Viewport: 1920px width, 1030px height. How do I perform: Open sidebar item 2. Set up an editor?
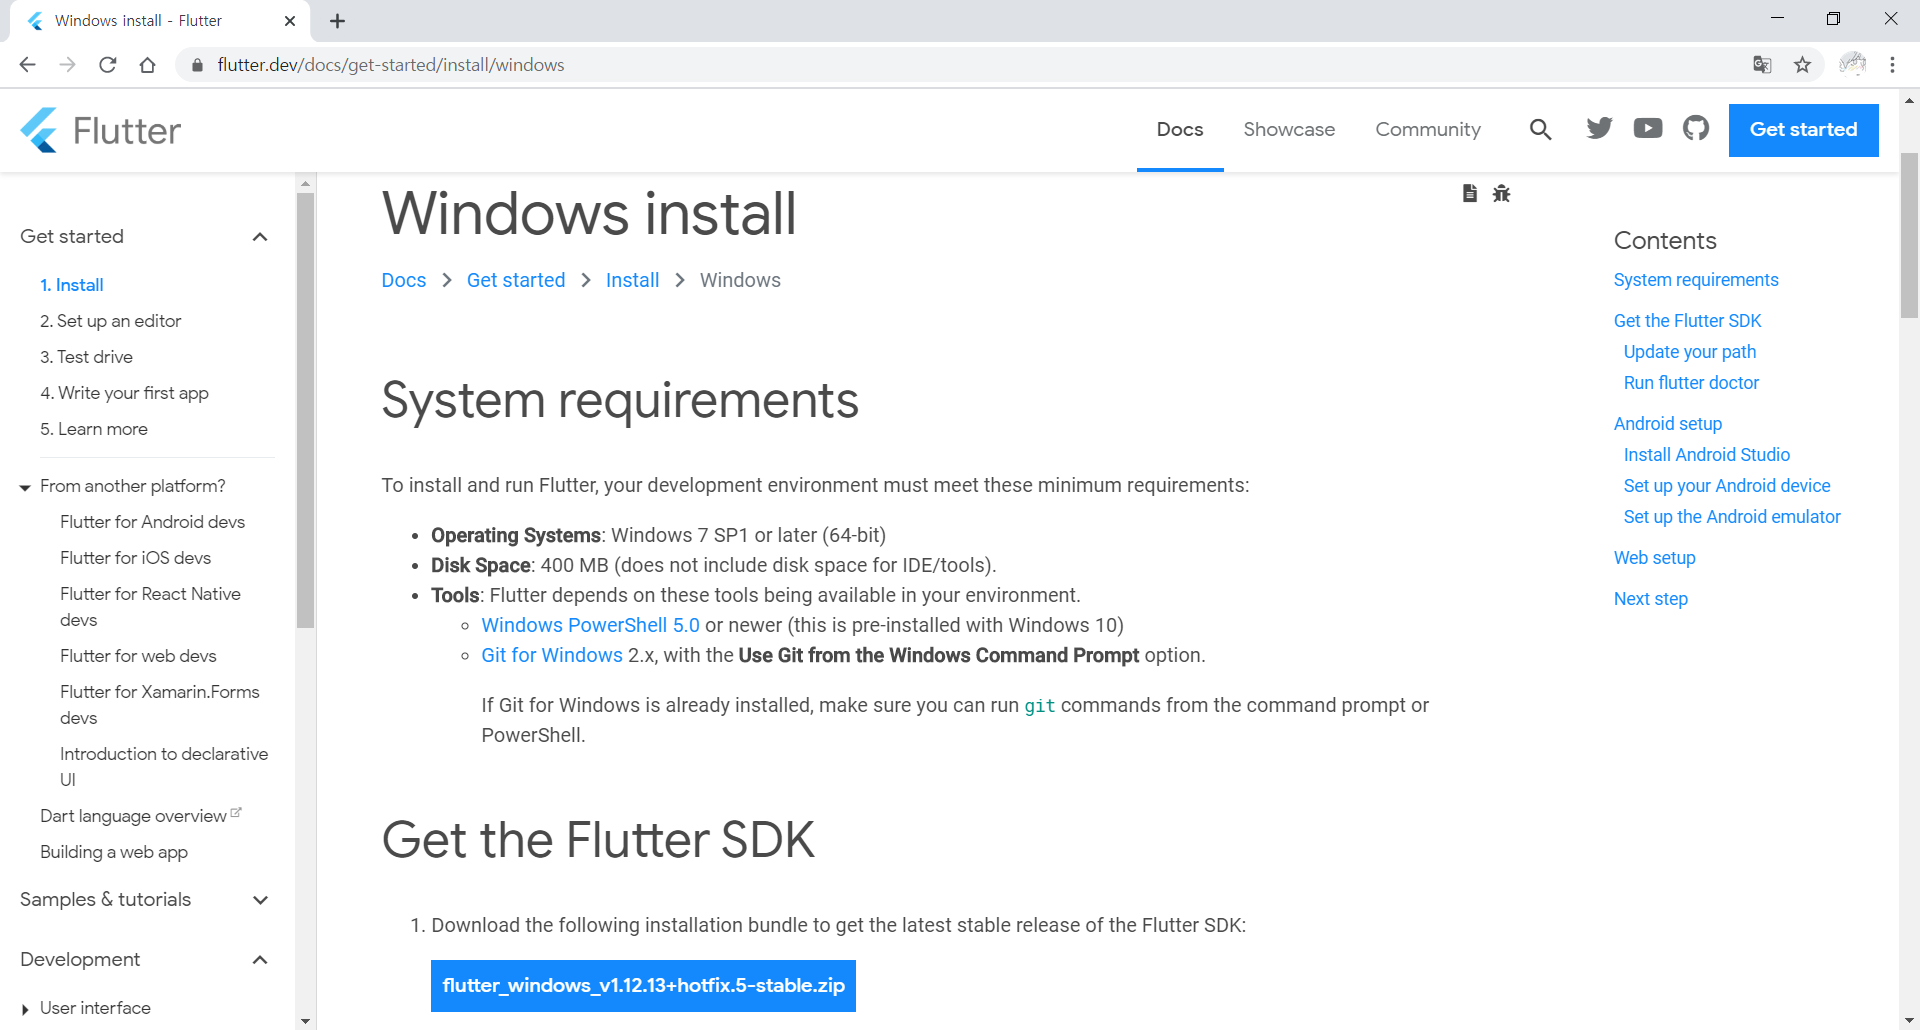click(x=111, y=321)
